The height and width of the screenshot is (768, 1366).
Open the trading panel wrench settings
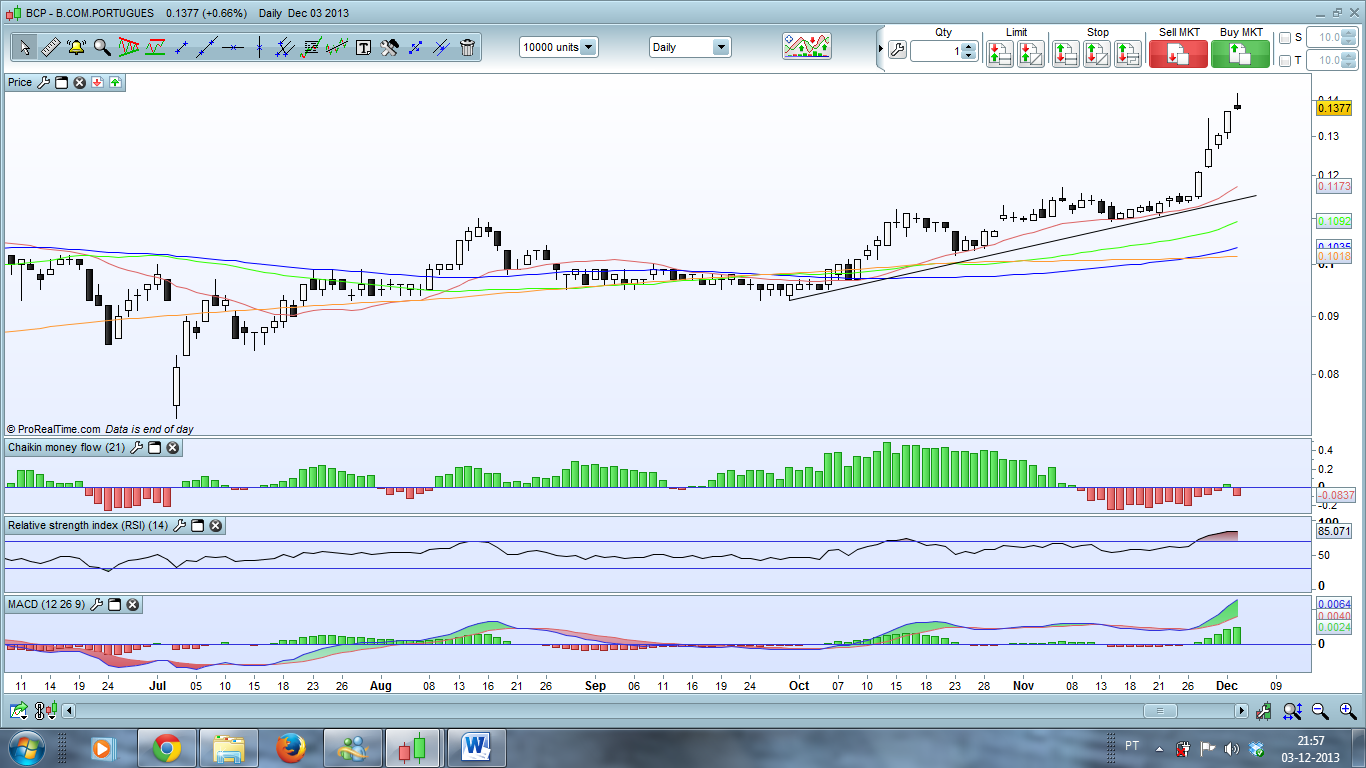click(897, 50)
